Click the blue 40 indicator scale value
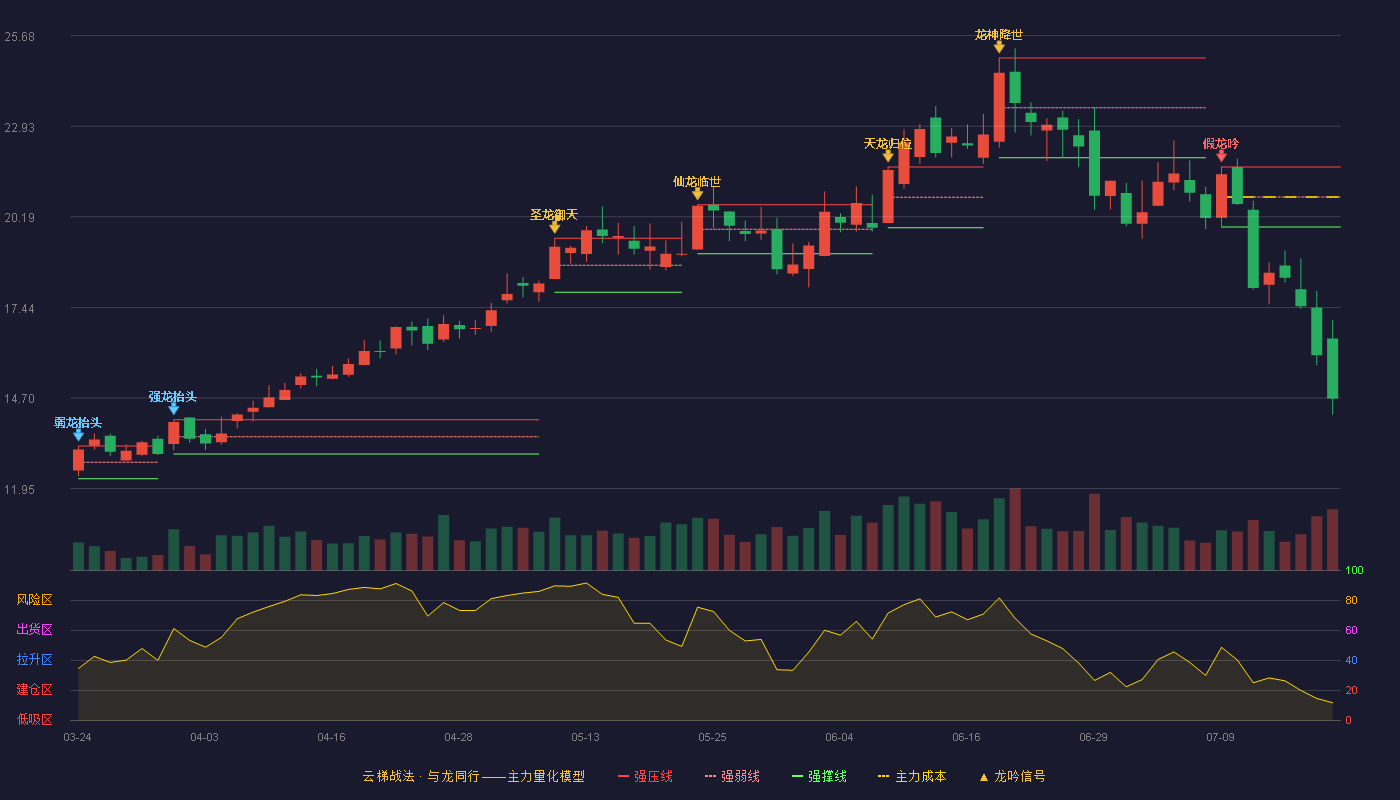 [x=1350, y=660]
